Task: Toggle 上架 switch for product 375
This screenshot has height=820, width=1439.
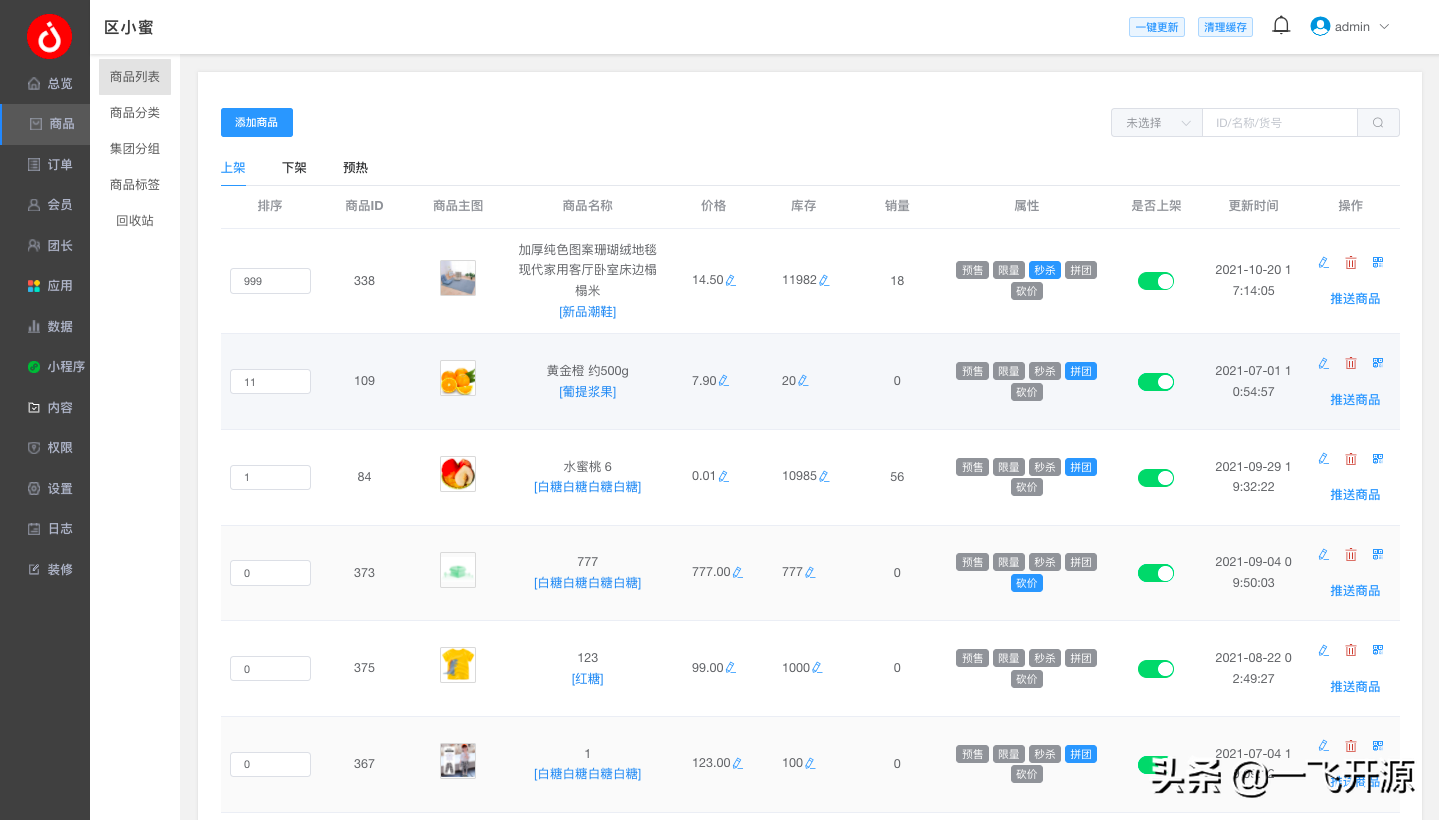Action: click(x=1156, y=669)
